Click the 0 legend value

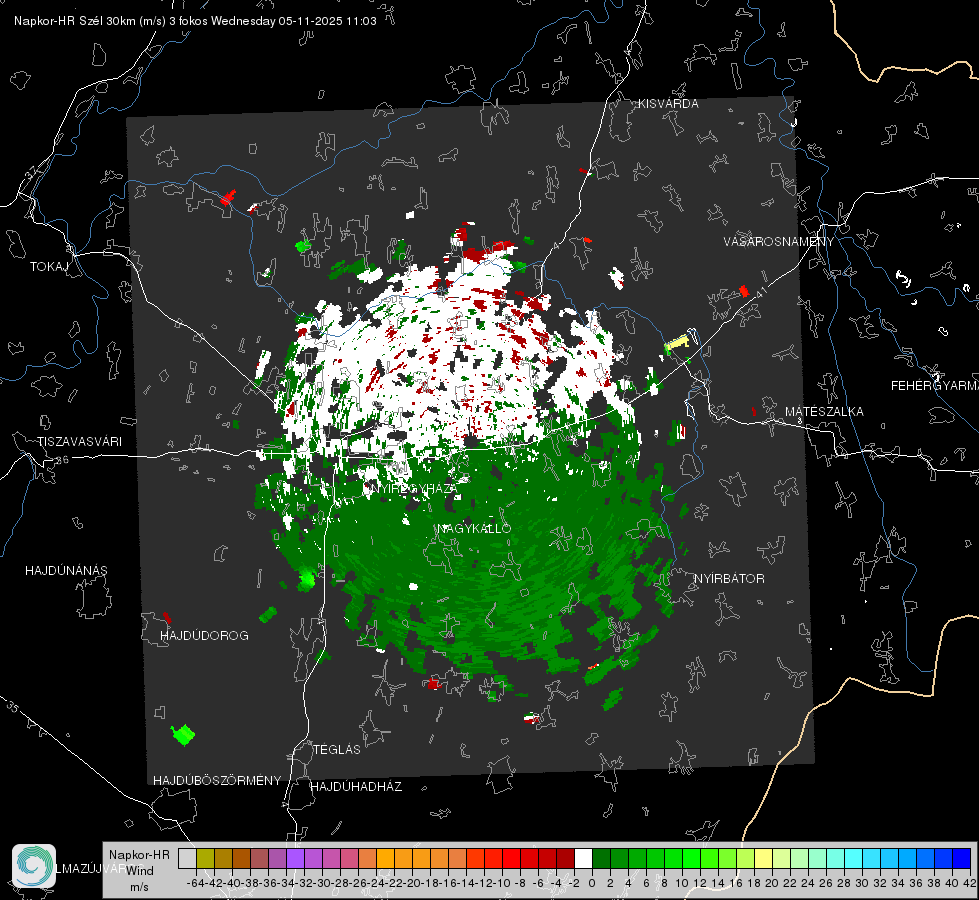pyautogui.click(x=592, y=883)
